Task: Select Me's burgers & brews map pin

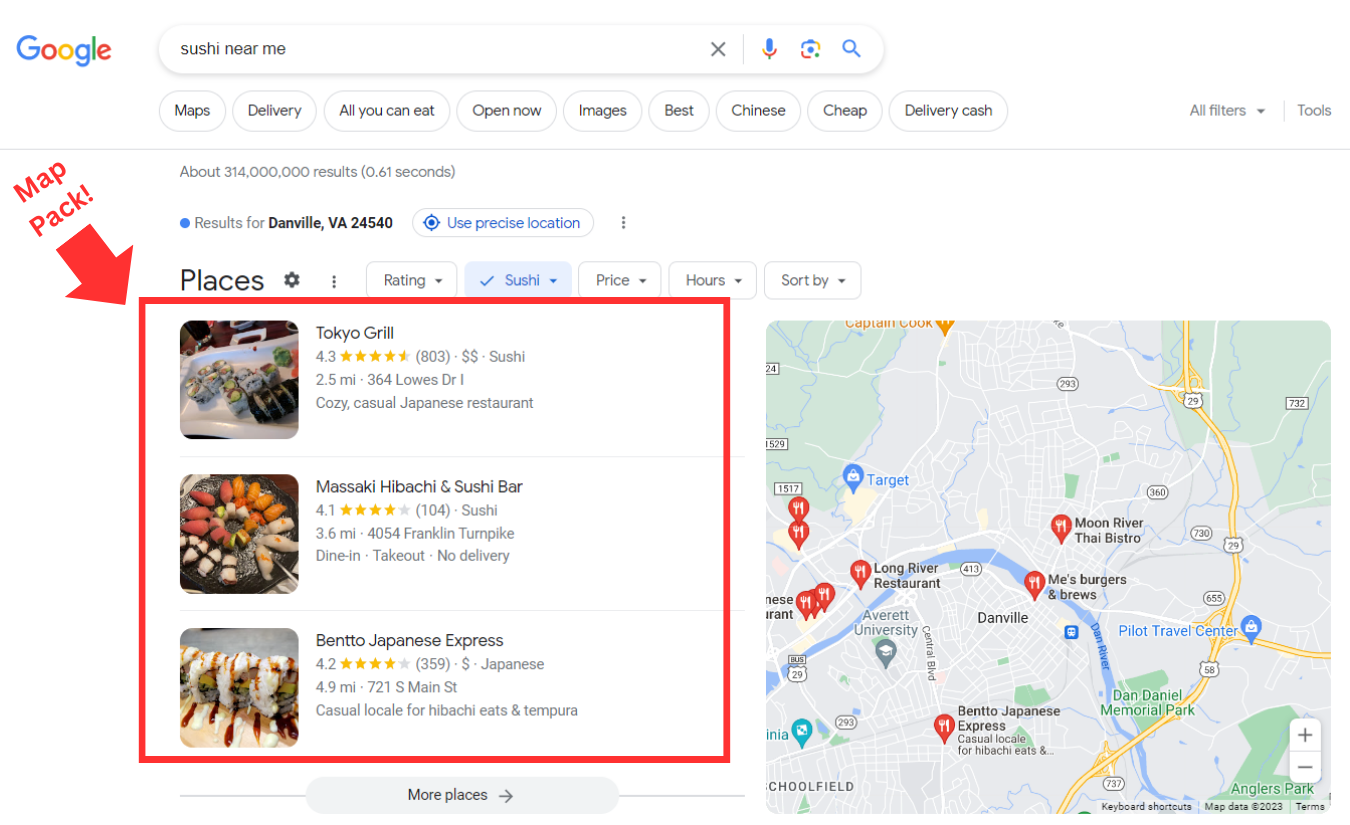Action: tap(1035, 584)
